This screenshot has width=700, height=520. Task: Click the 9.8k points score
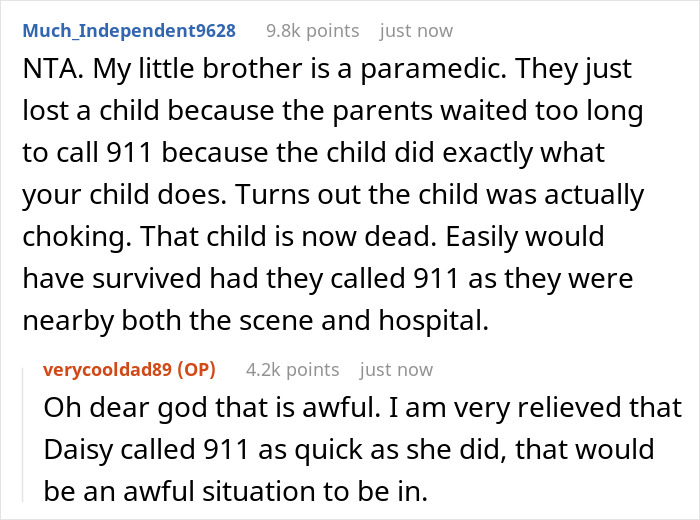point(313,30)
